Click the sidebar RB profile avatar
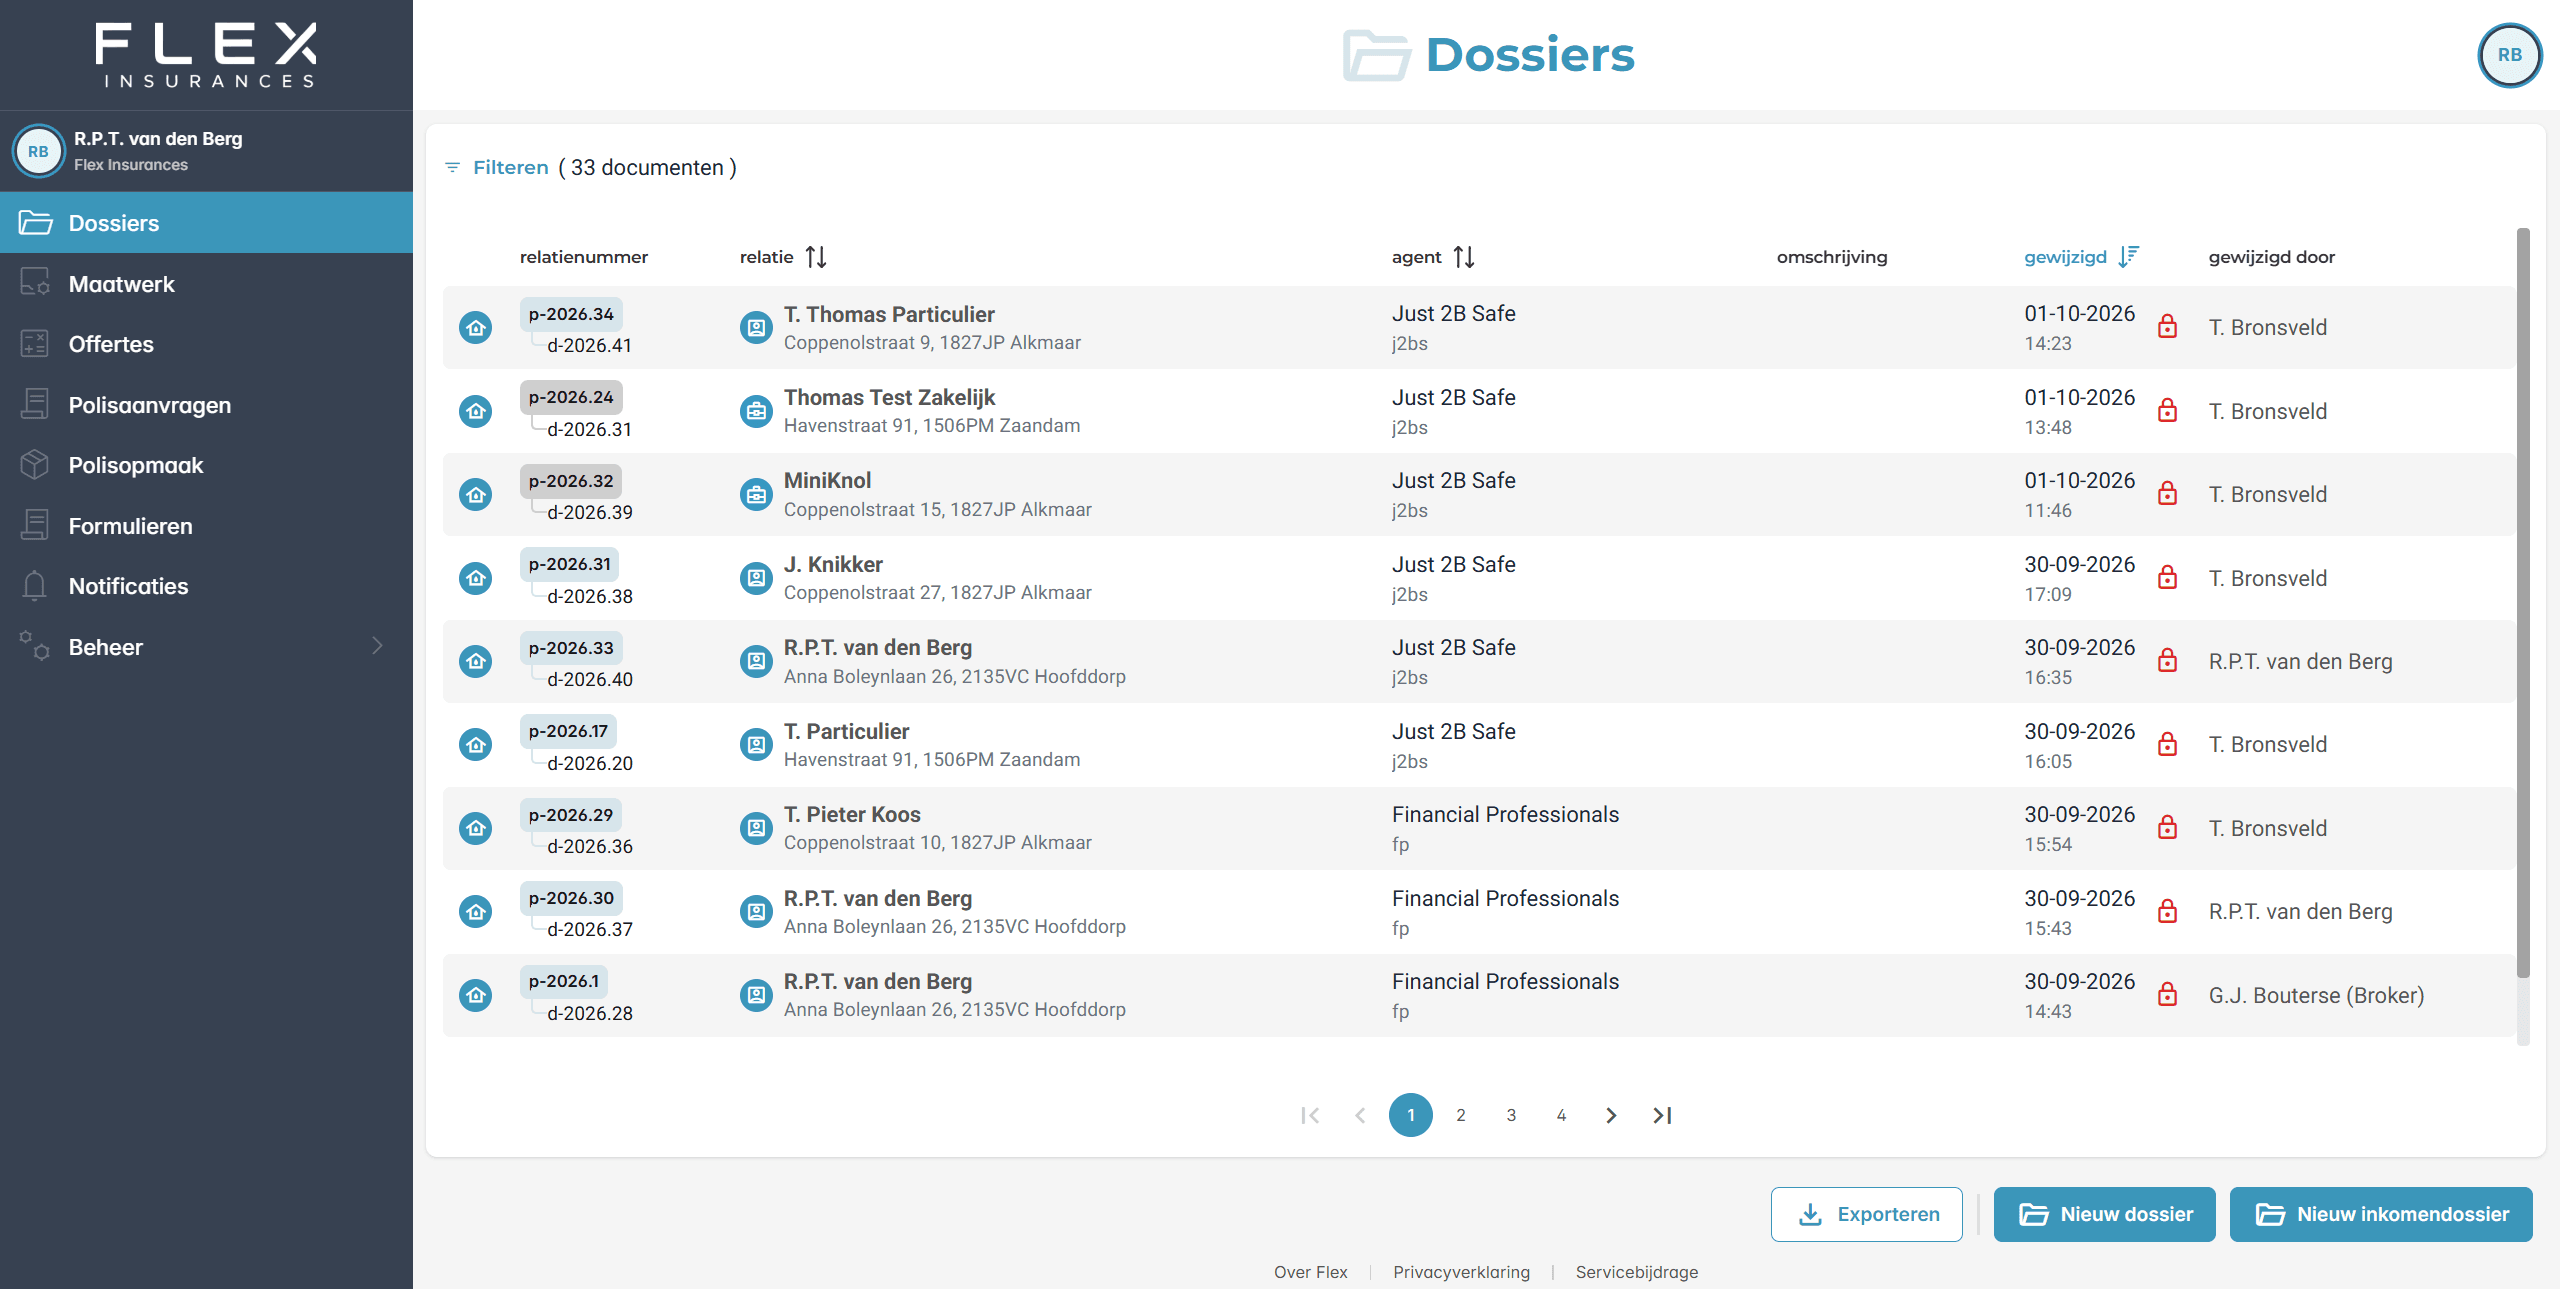 coord(38,152)
